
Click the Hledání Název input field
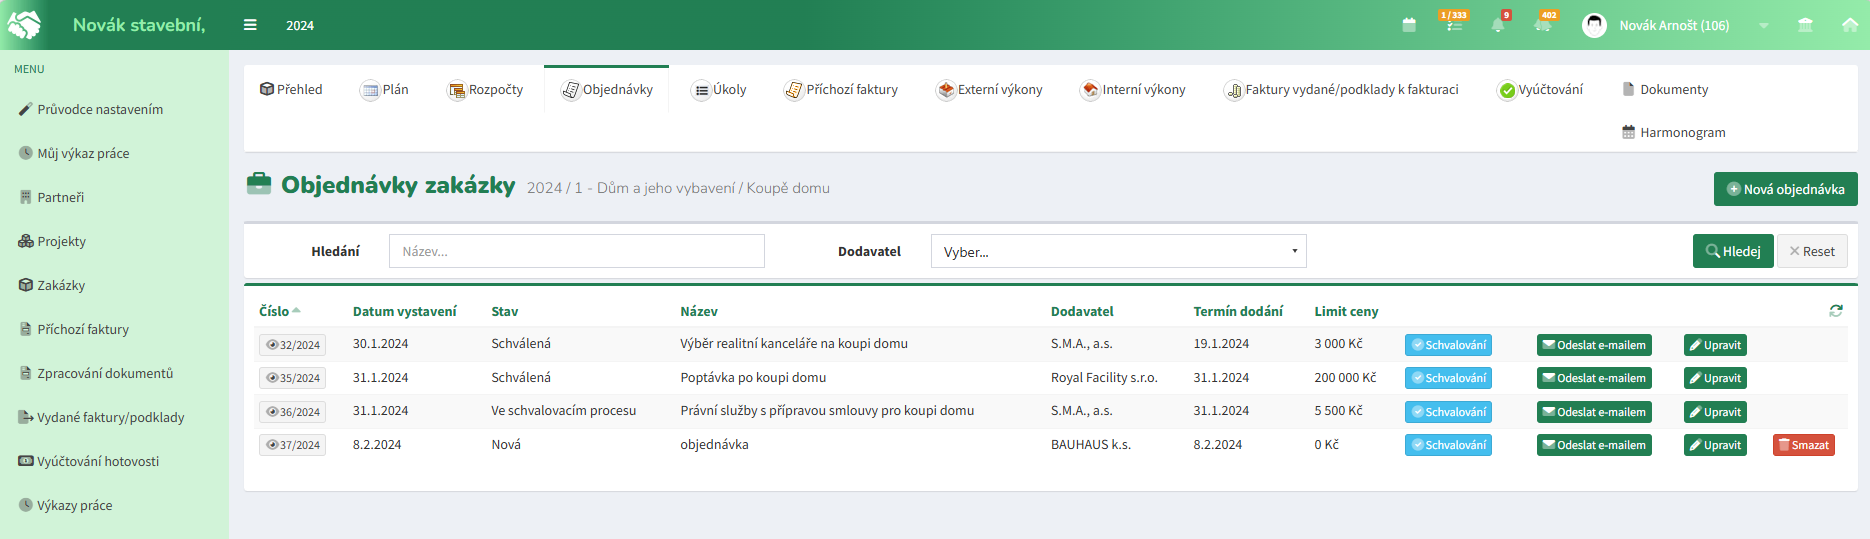coord(576,251)
